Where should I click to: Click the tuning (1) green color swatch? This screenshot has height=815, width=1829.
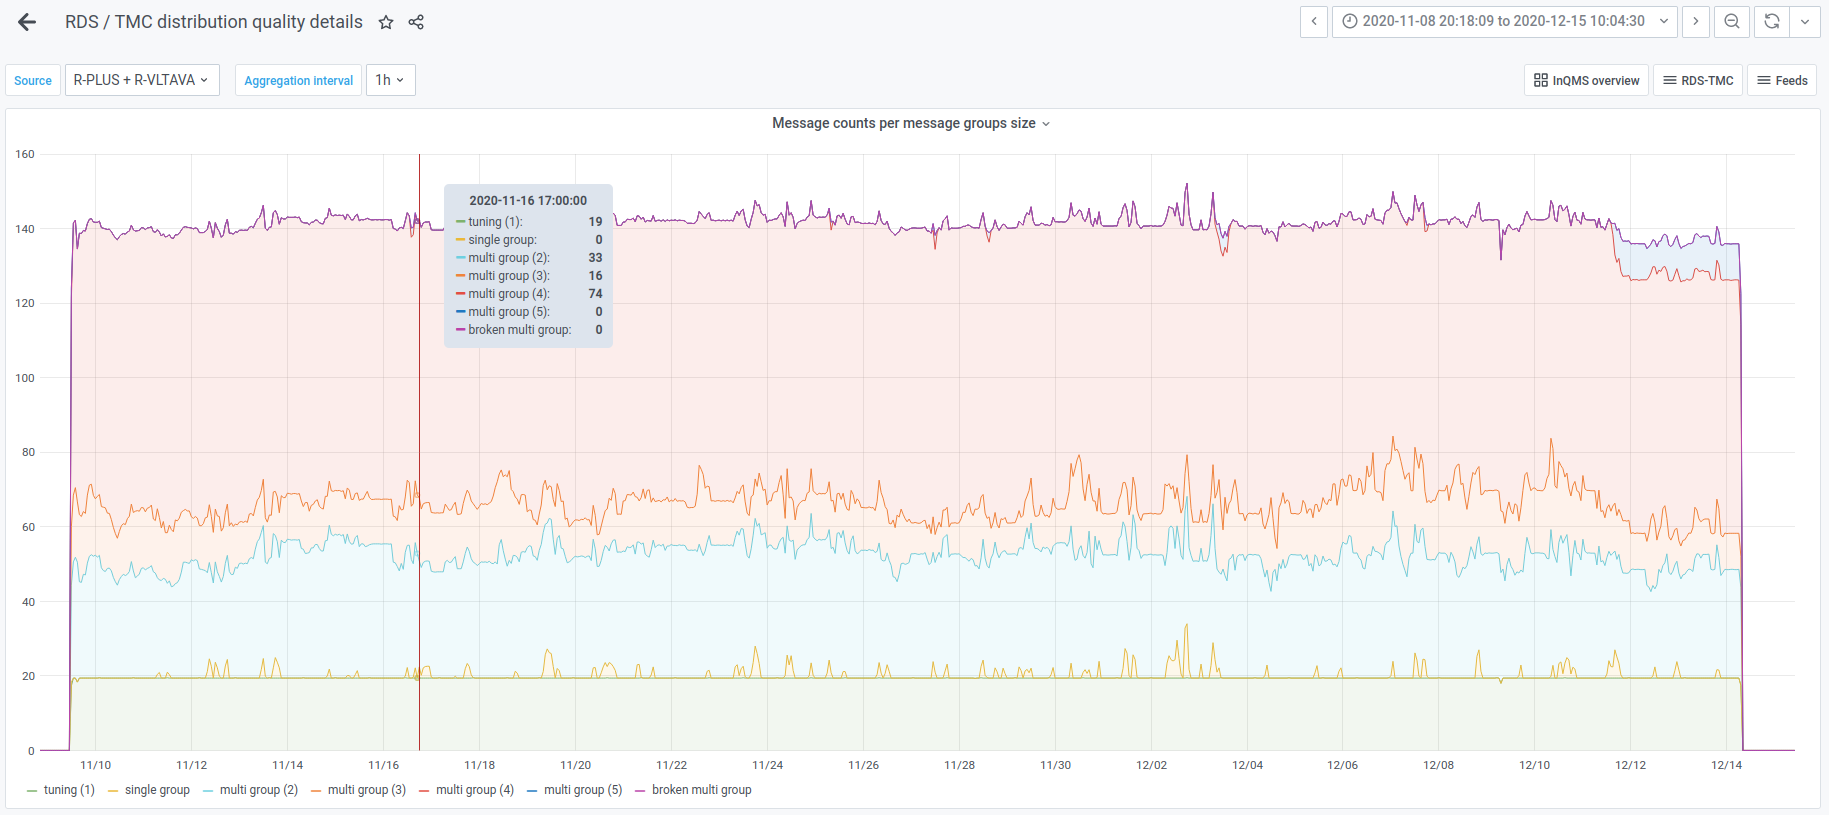(x=32, y=791)
